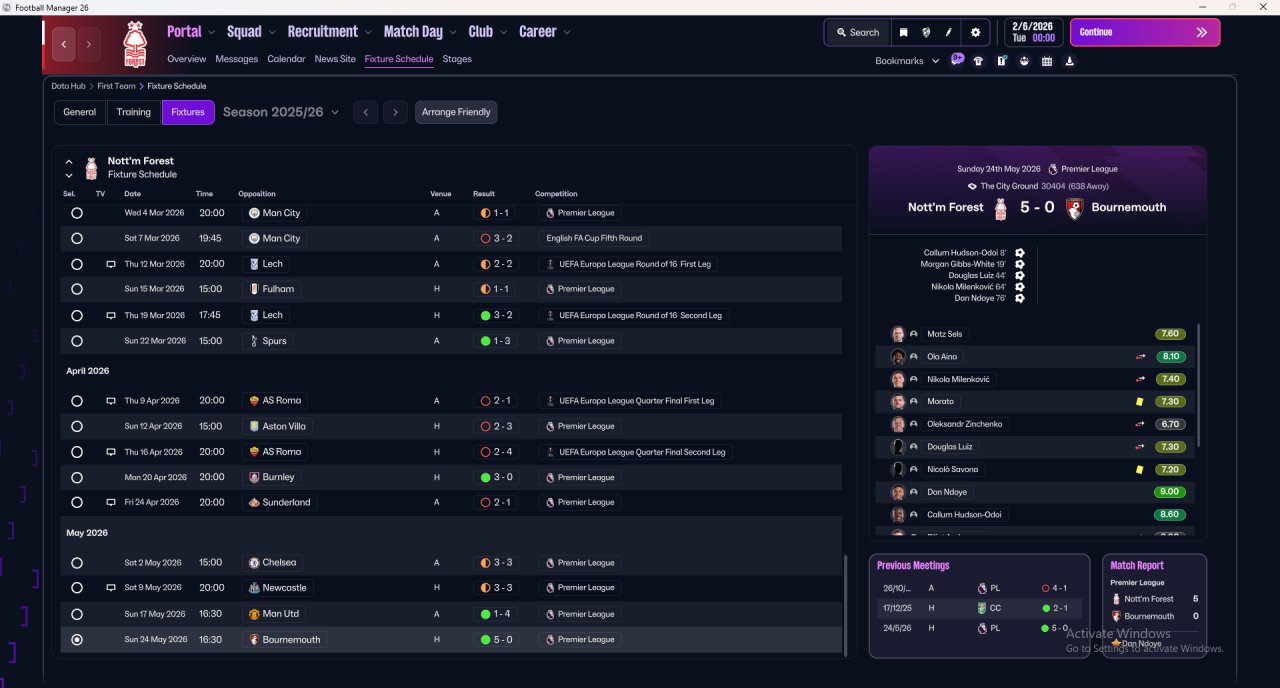Click the date display 2/6/2026 Tue
1280x688 pixels.
1034,32
